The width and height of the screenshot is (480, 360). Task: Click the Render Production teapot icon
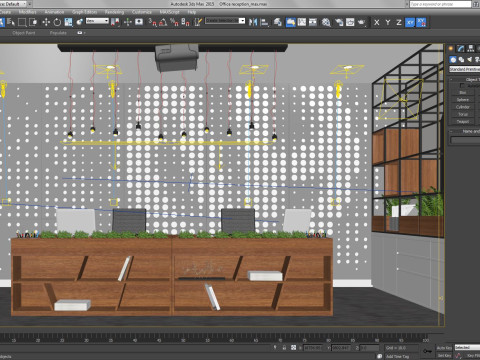[x=361, y=22]
